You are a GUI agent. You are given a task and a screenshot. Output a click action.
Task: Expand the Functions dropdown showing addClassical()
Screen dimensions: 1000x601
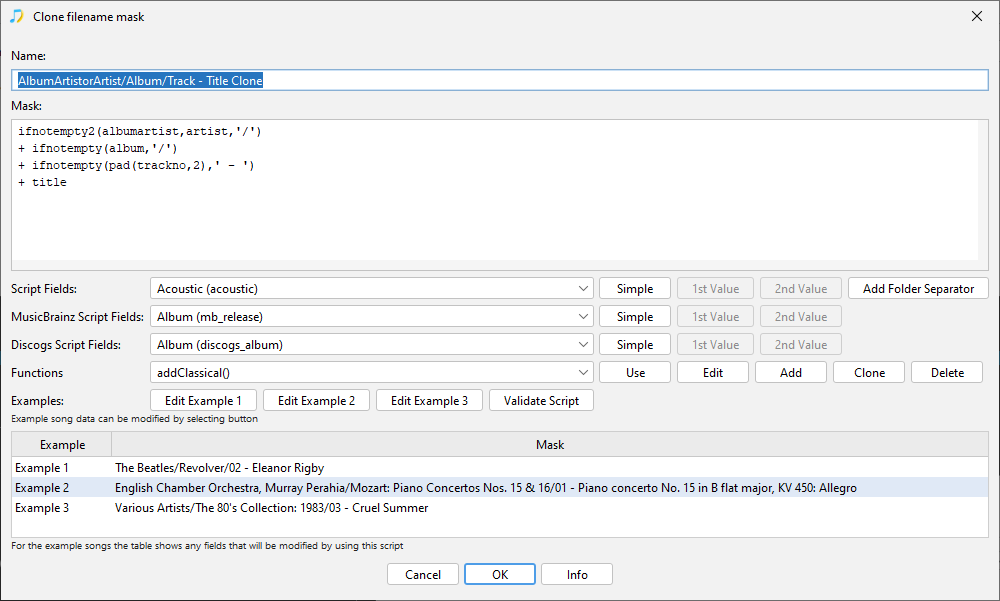372,373
